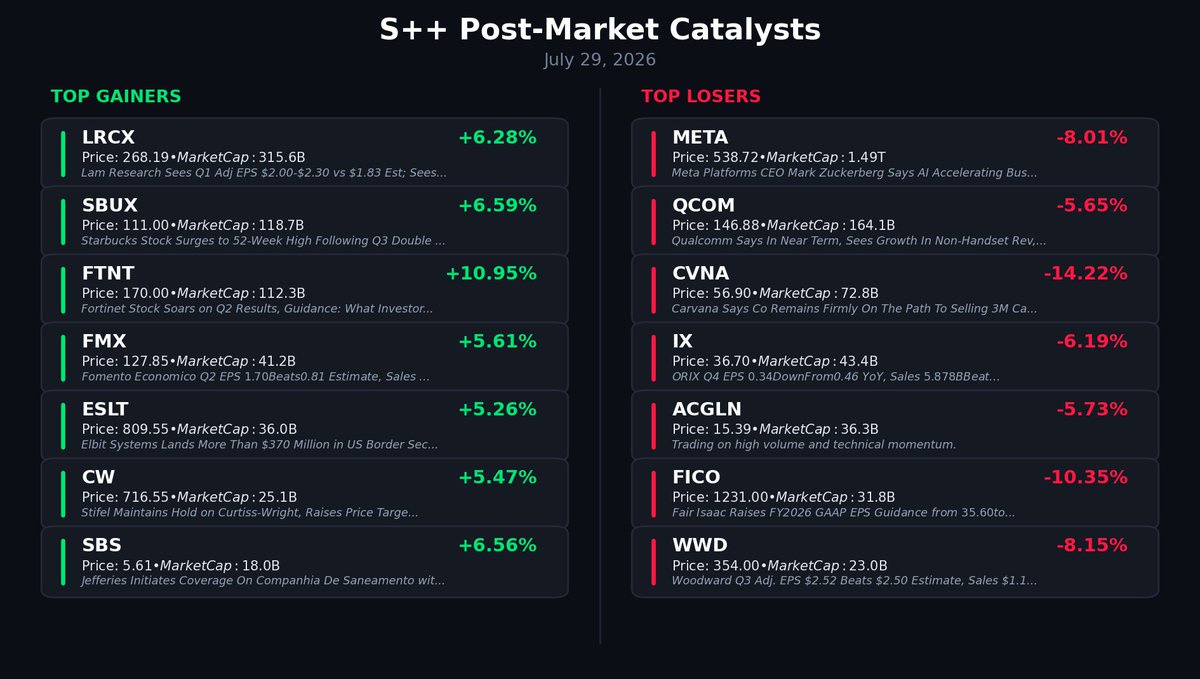Open the FMX headline about Fomento Economico
The height and width of the screenshot is (679, 1200).
tap(255, 377)
